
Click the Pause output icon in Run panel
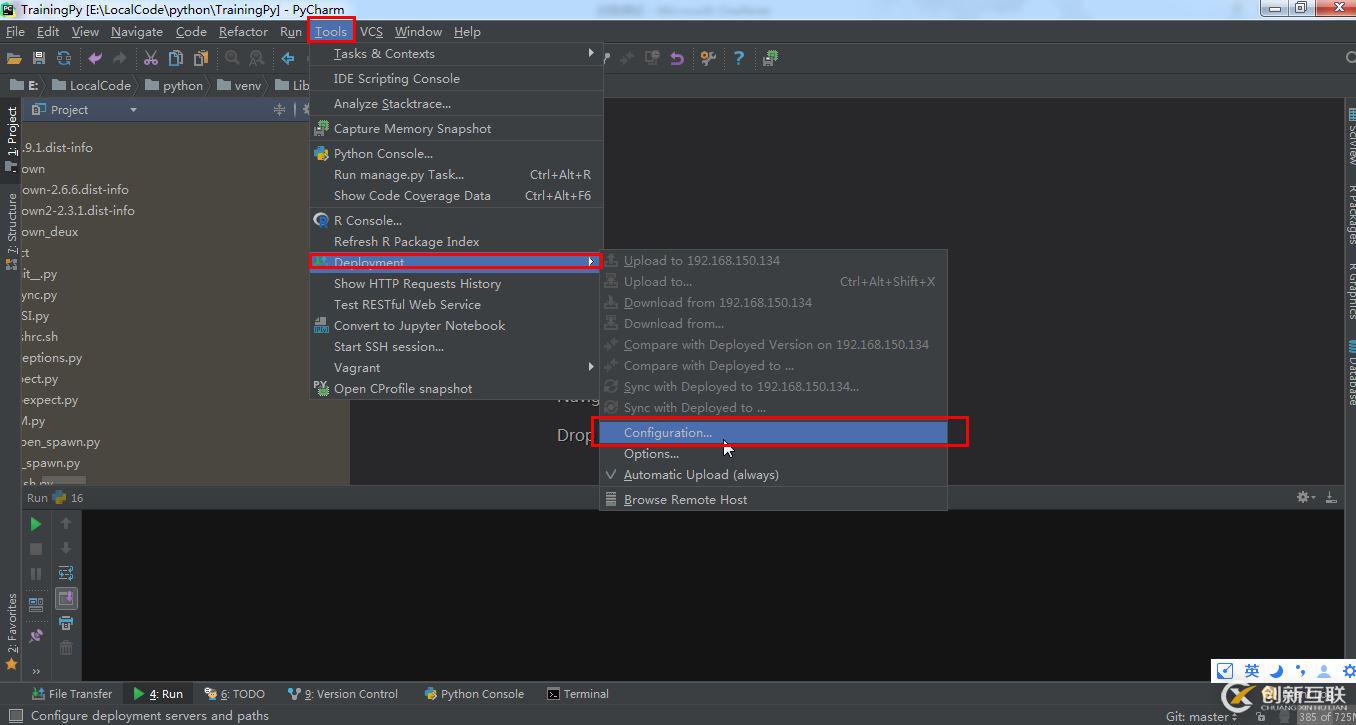[36, 573]
